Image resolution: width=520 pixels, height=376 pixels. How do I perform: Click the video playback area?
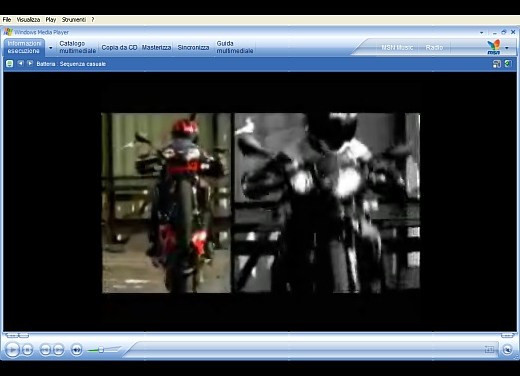[261, 203]
